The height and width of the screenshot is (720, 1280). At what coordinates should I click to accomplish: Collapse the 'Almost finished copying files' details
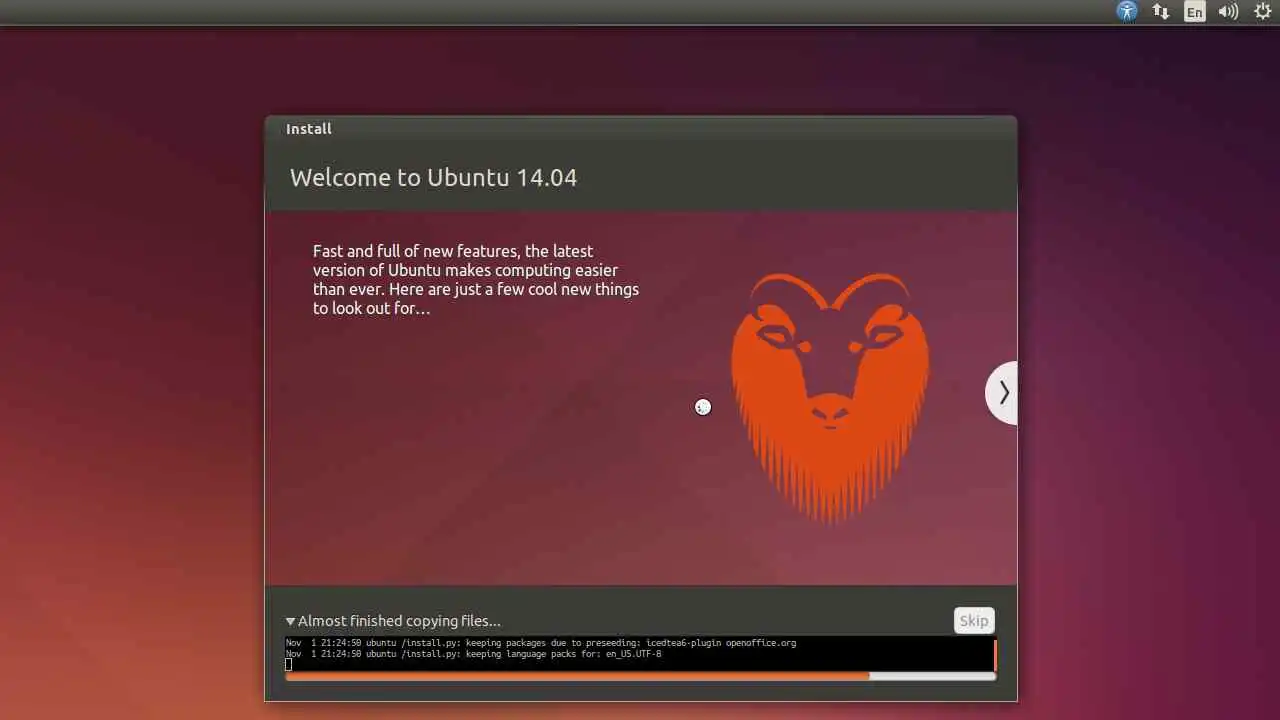click(290, 621)
